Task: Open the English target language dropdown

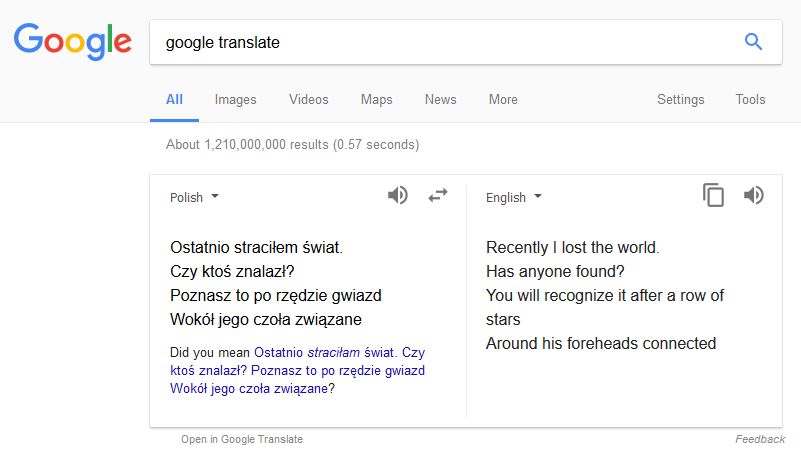Action: click(x=513, y=197)
